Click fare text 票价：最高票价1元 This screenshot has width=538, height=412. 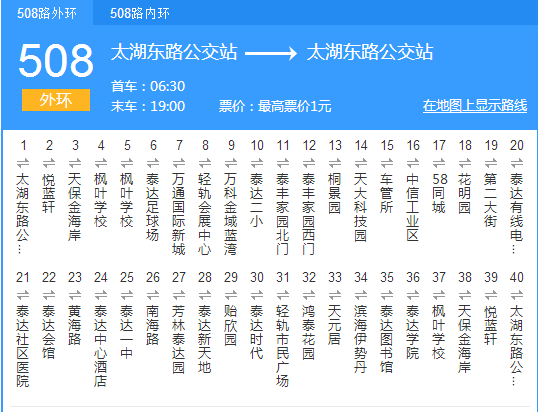tap(275, 106)
